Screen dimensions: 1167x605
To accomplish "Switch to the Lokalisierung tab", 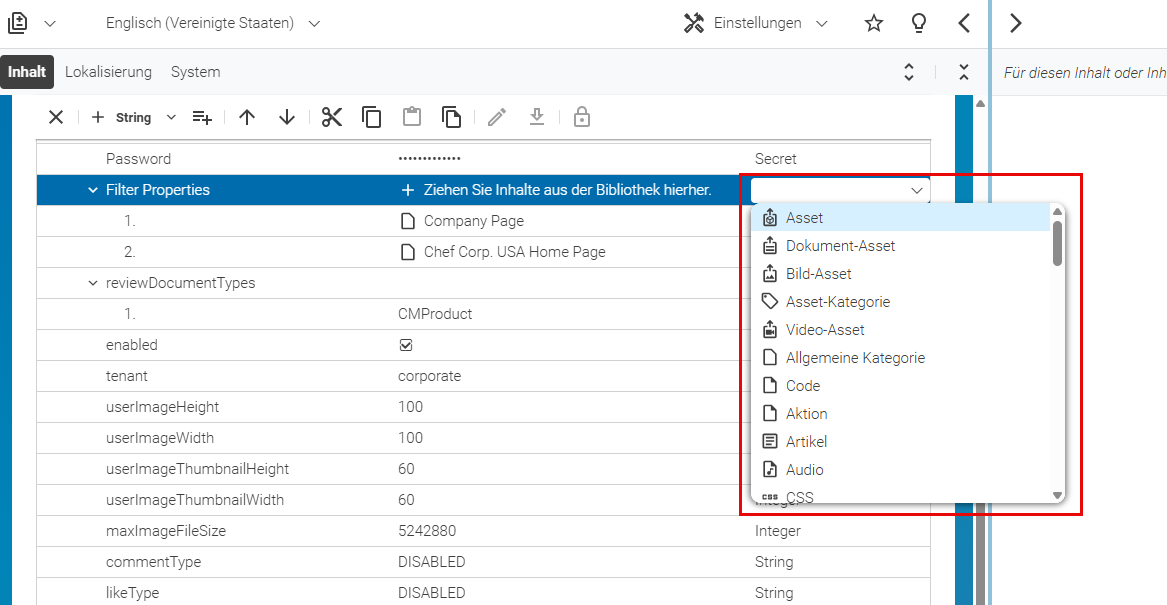I will 108,71.
